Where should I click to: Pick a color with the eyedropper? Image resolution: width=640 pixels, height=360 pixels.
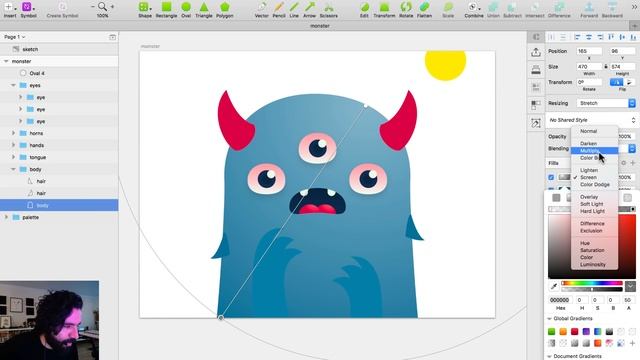point(554,286)
